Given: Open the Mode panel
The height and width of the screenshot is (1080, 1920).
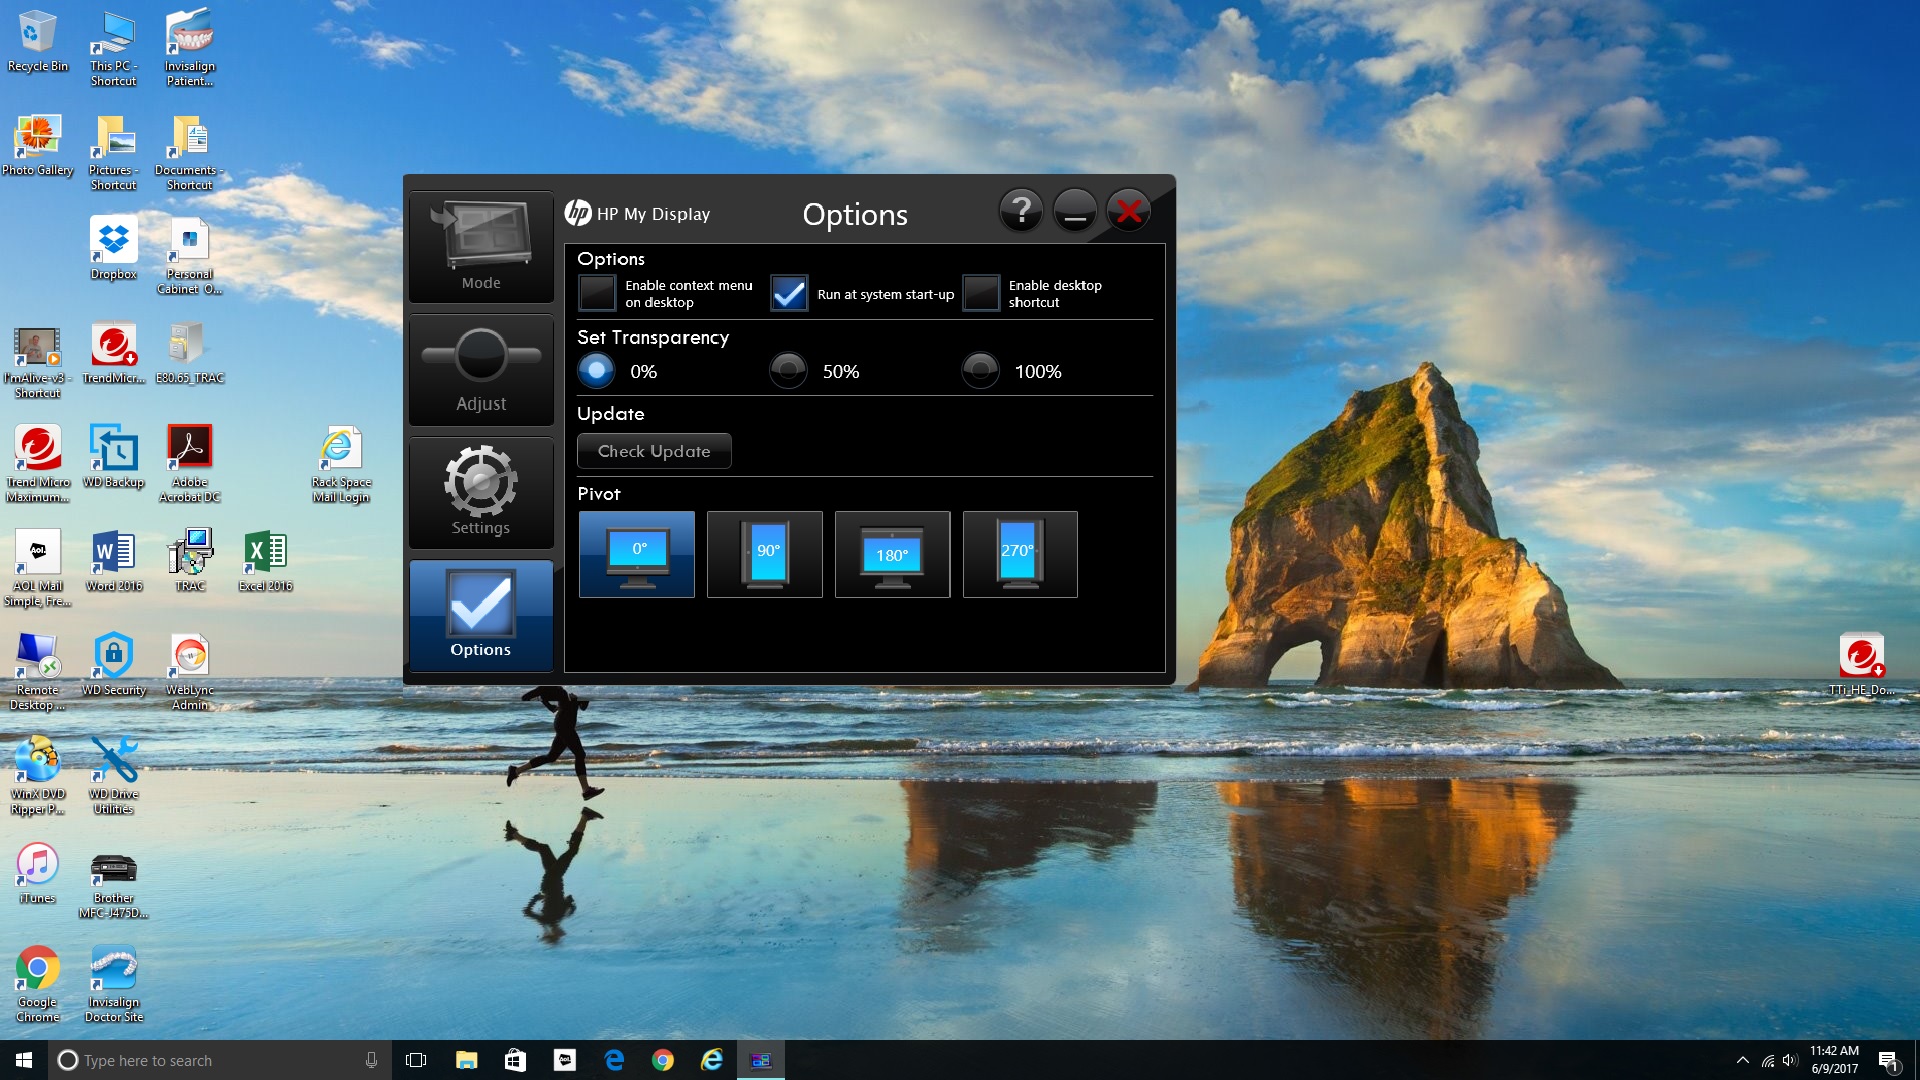Looking at the screenshot, I should (481, 247).
